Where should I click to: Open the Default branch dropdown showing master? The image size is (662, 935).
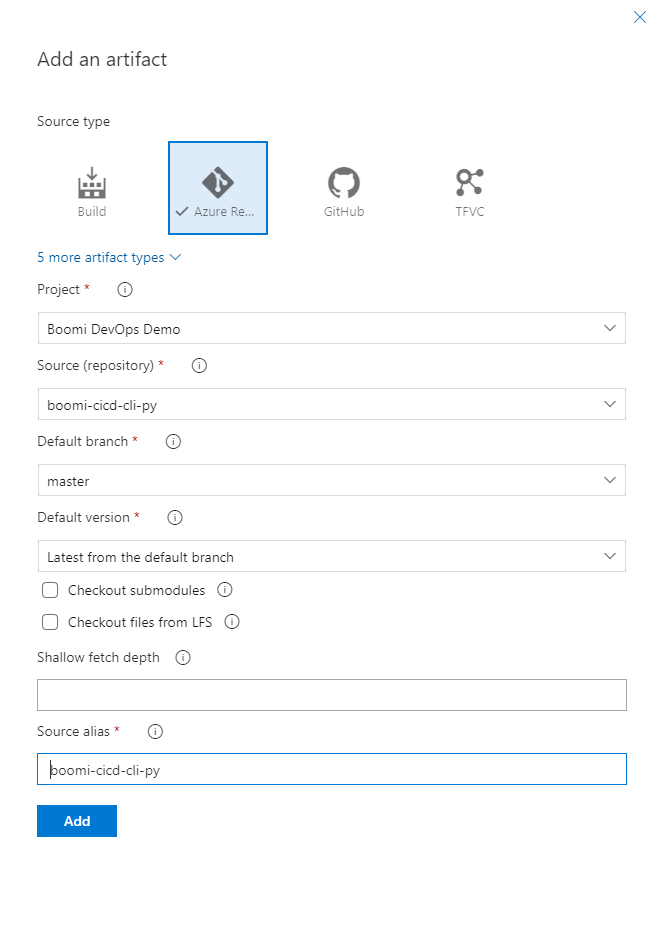(332, 480)
